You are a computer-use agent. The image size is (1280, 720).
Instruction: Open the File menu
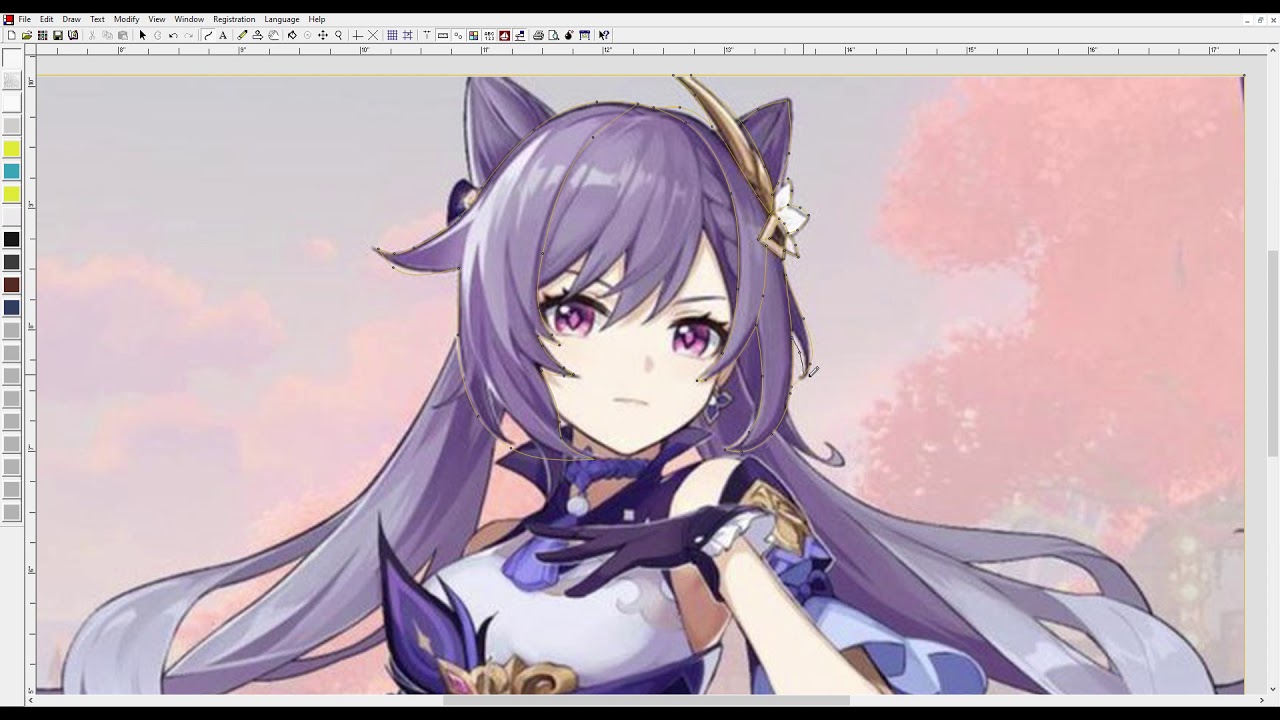click(24, 19)
